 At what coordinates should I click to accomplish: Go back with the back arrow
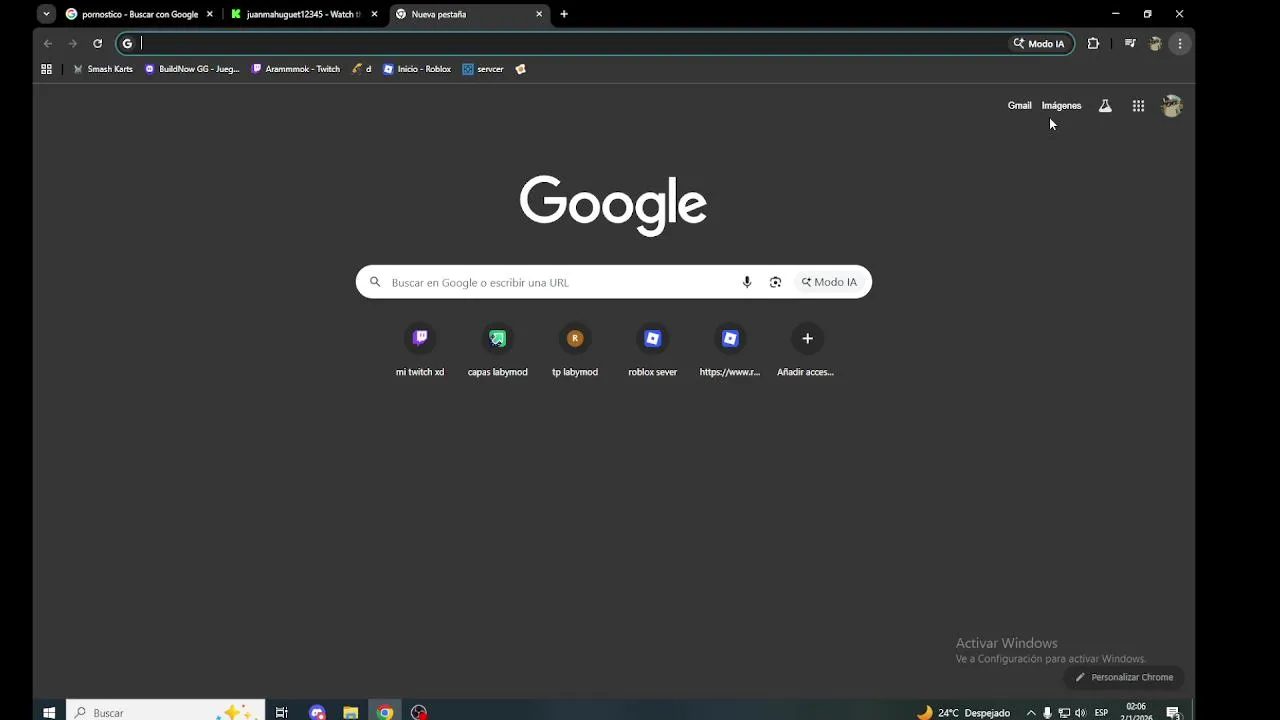47,43
